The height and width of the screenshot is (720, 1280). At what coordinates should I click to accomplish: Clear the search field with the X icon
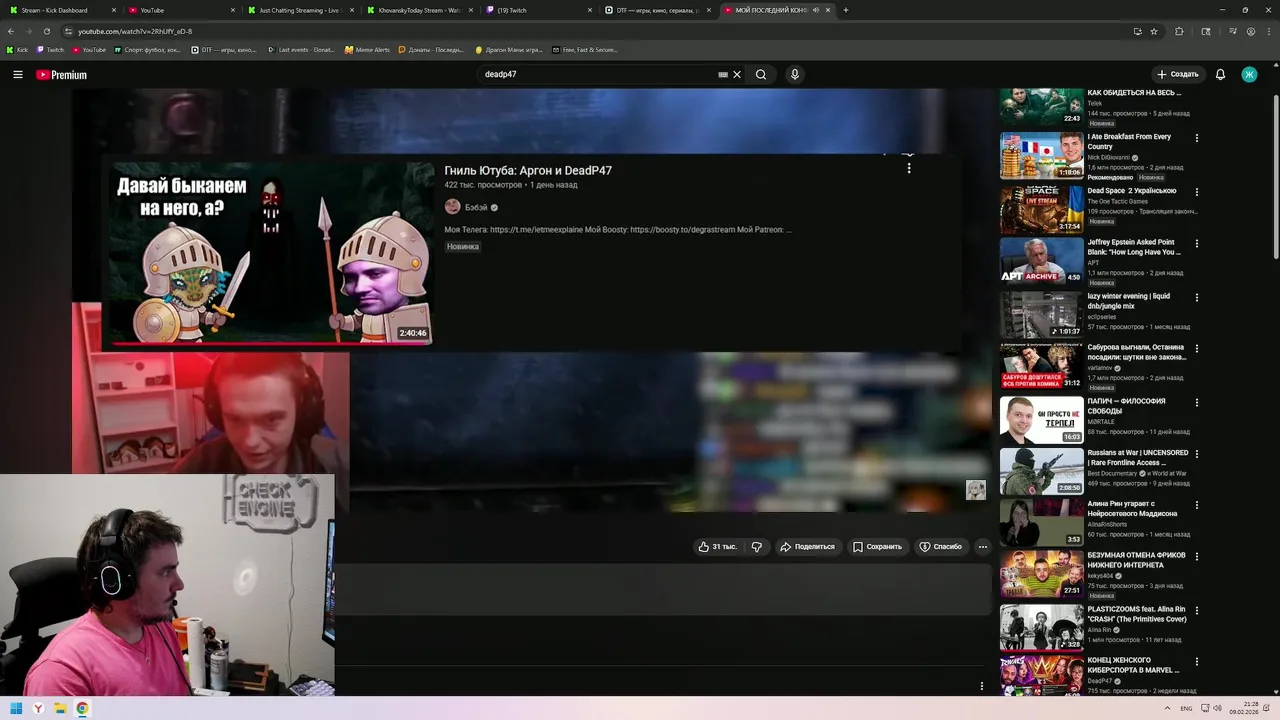pyautogui.click(x=737, y=74)
